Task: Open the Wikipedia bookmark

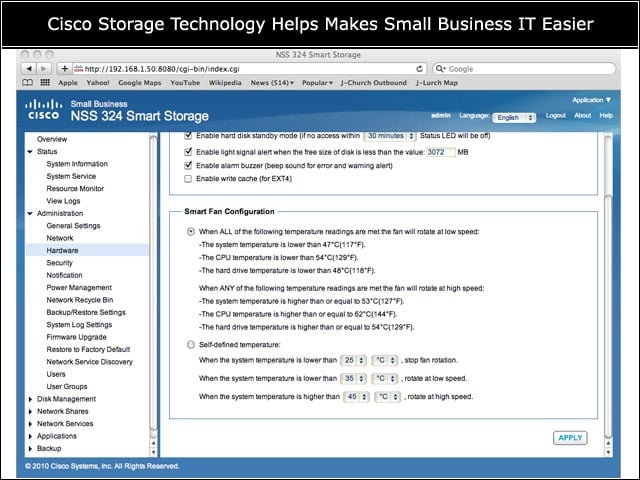Action: pos(225,82)
